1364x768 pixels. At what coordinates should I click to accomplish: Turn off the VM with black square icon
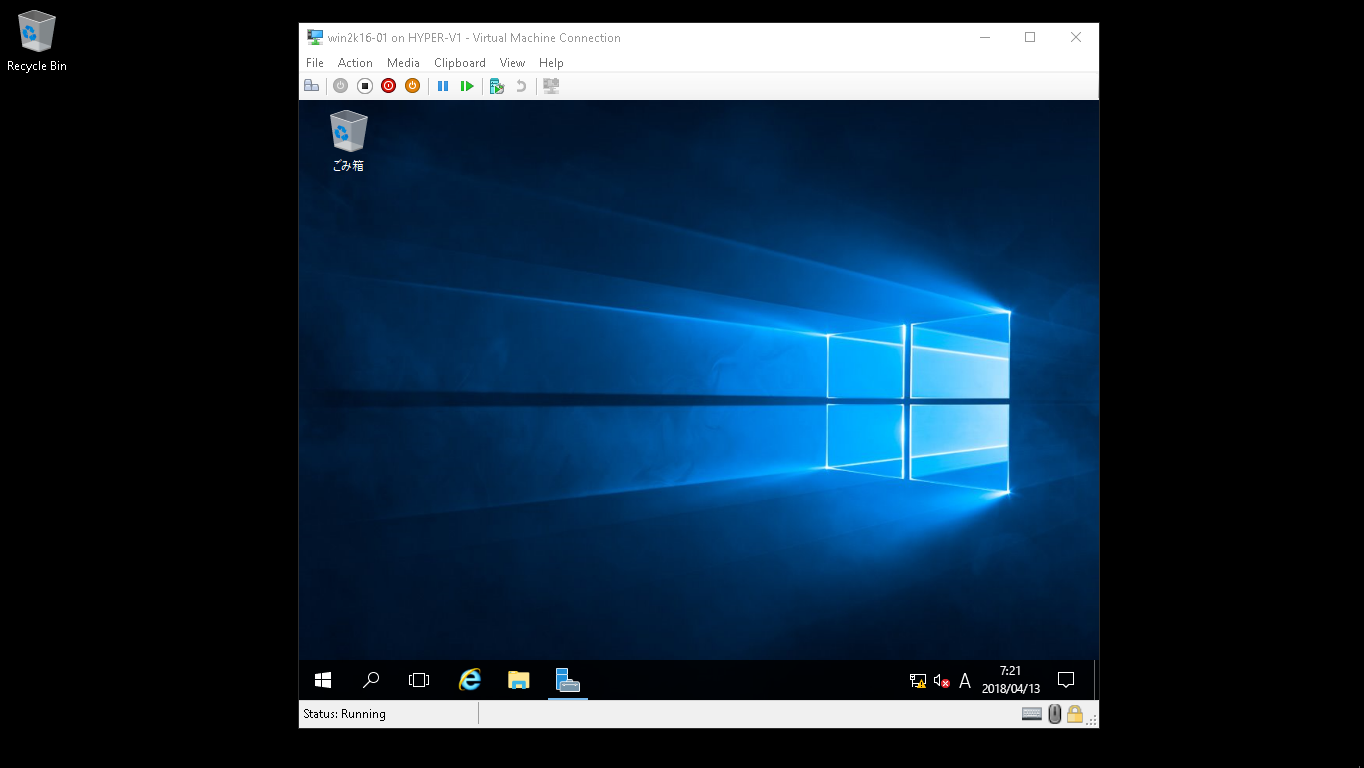click(x=365, y=86)
